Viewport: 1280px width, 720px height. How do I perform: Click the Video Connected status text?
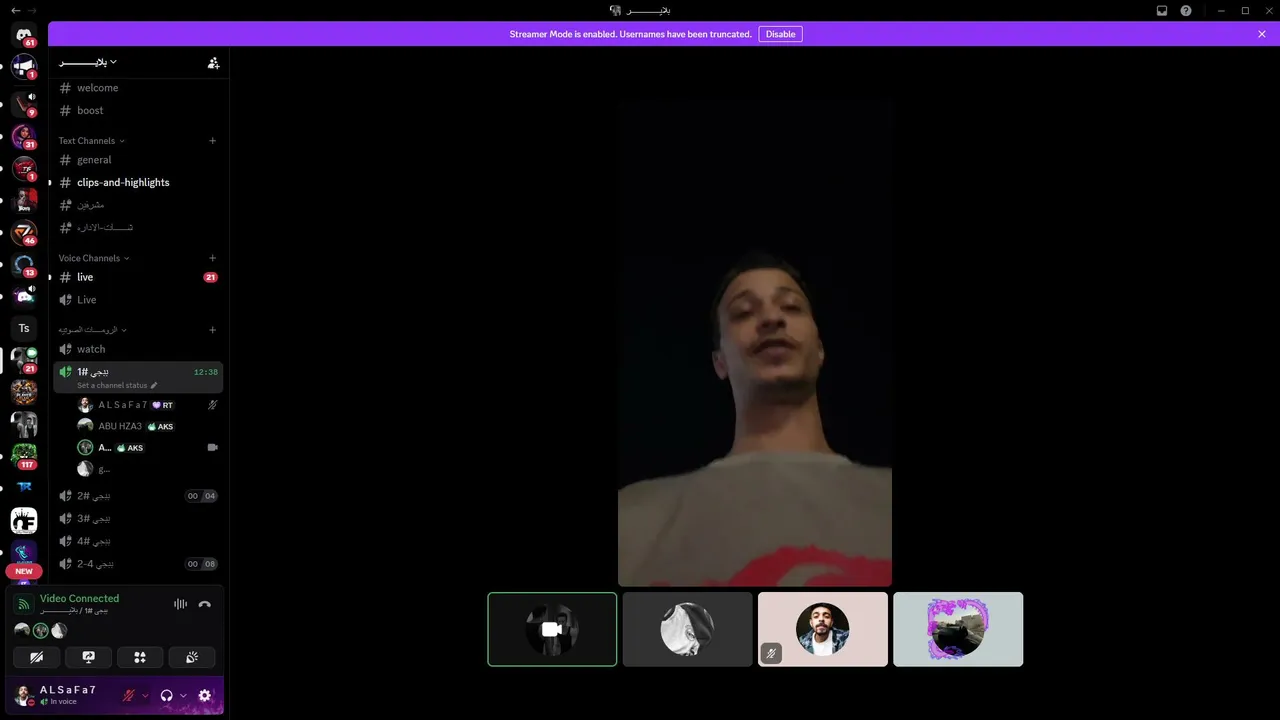[79, 598]
